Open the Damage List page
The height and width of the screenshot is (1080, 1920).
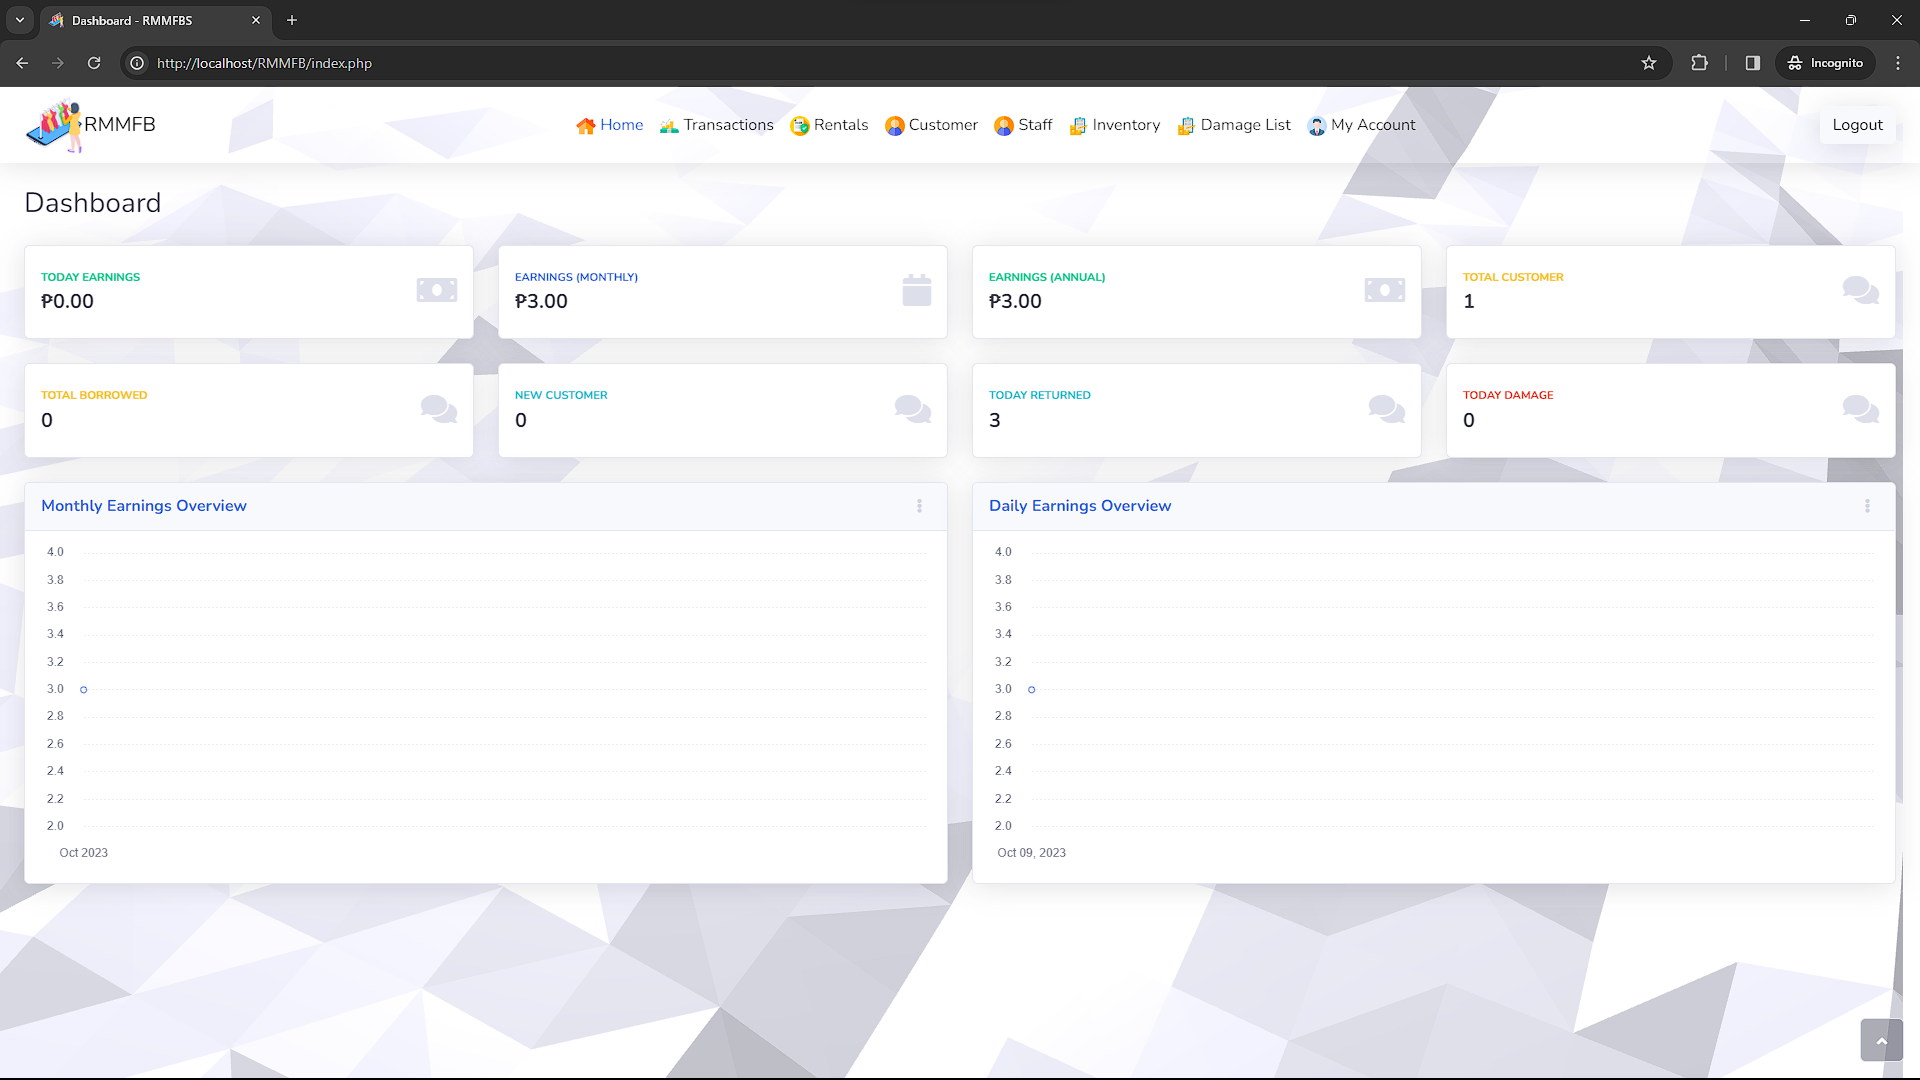[x=1235, y=125]
